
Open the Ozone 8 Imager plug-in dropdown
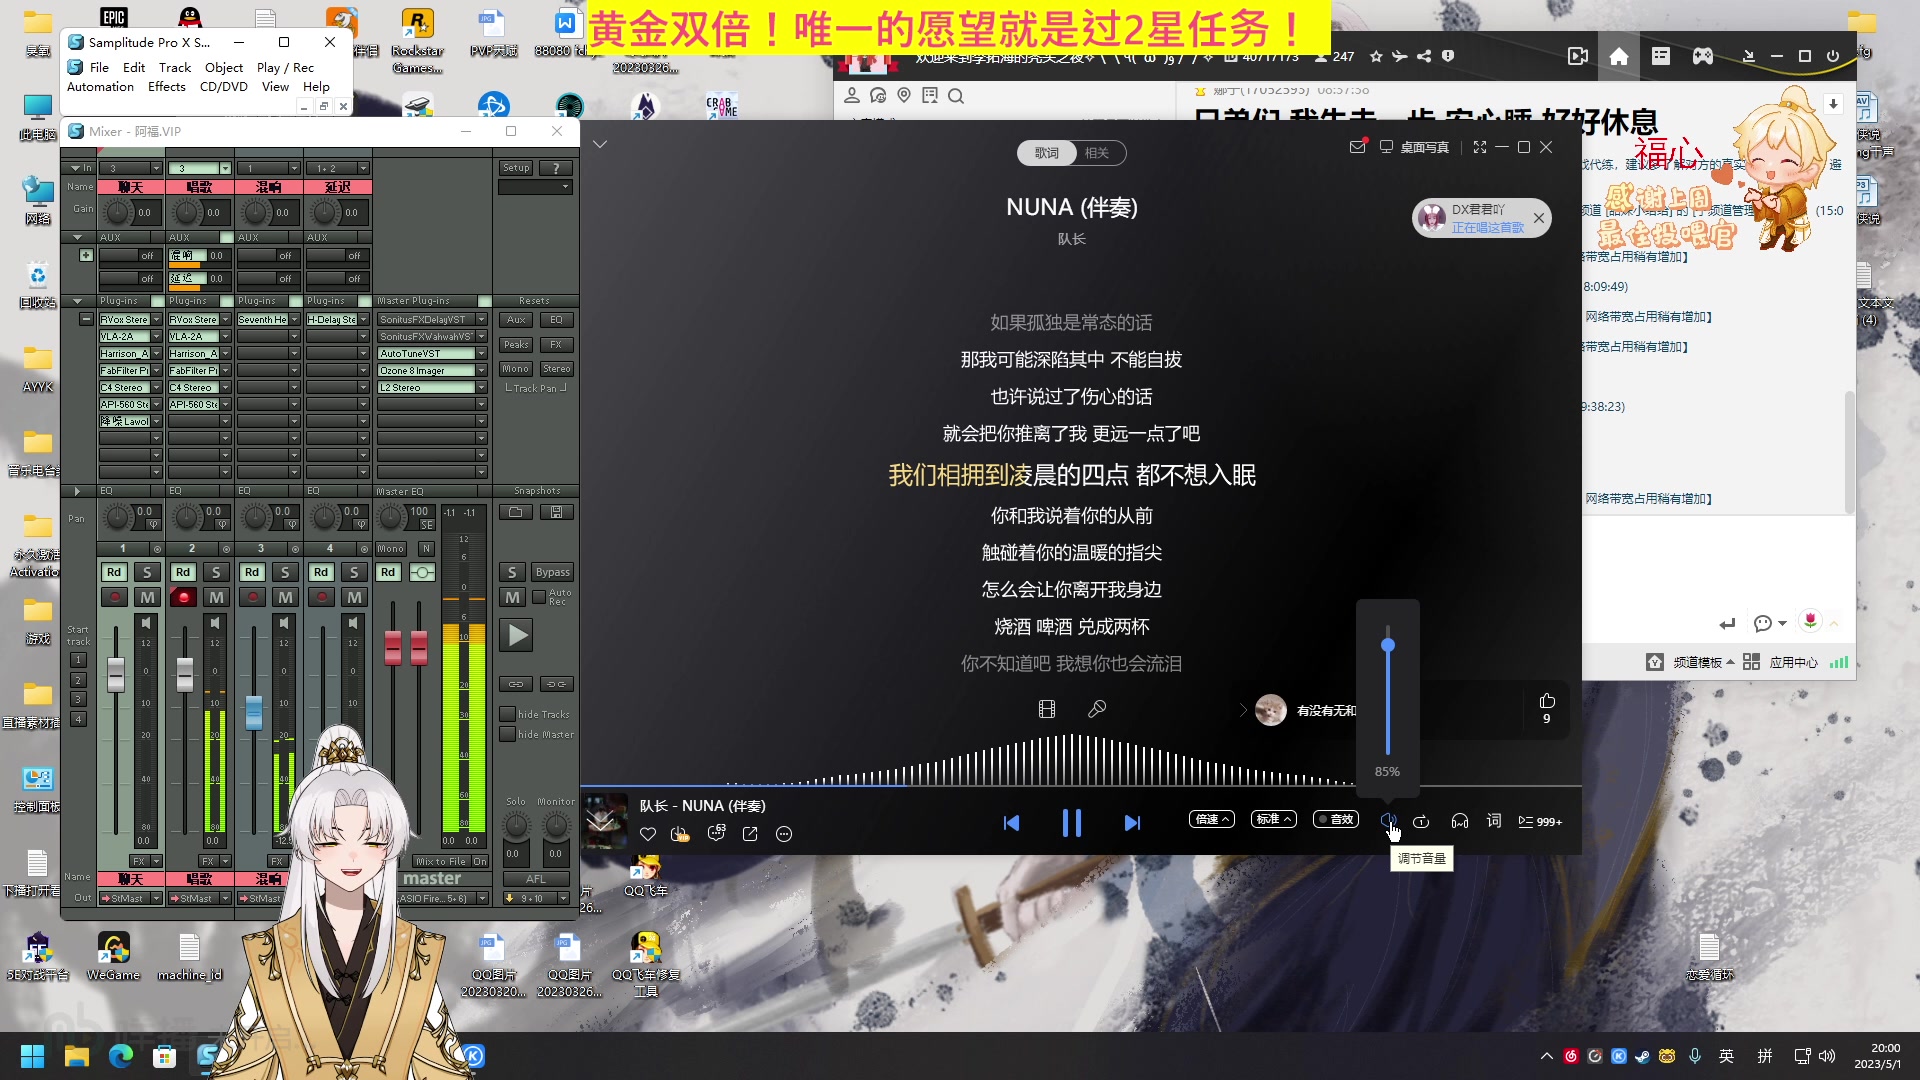(x=481, y=371)
